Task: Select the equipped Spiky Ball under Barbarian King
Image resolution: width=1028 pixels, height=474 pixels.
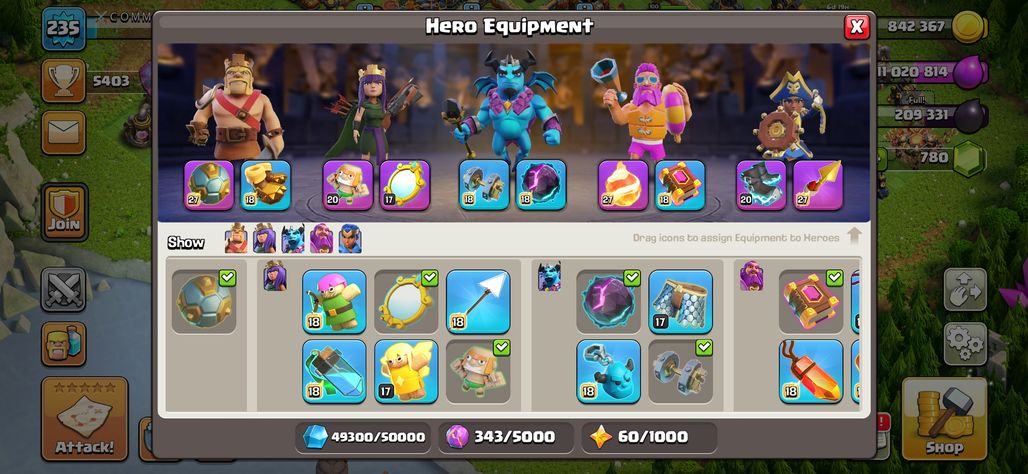Action: click(x=209, y=185)
